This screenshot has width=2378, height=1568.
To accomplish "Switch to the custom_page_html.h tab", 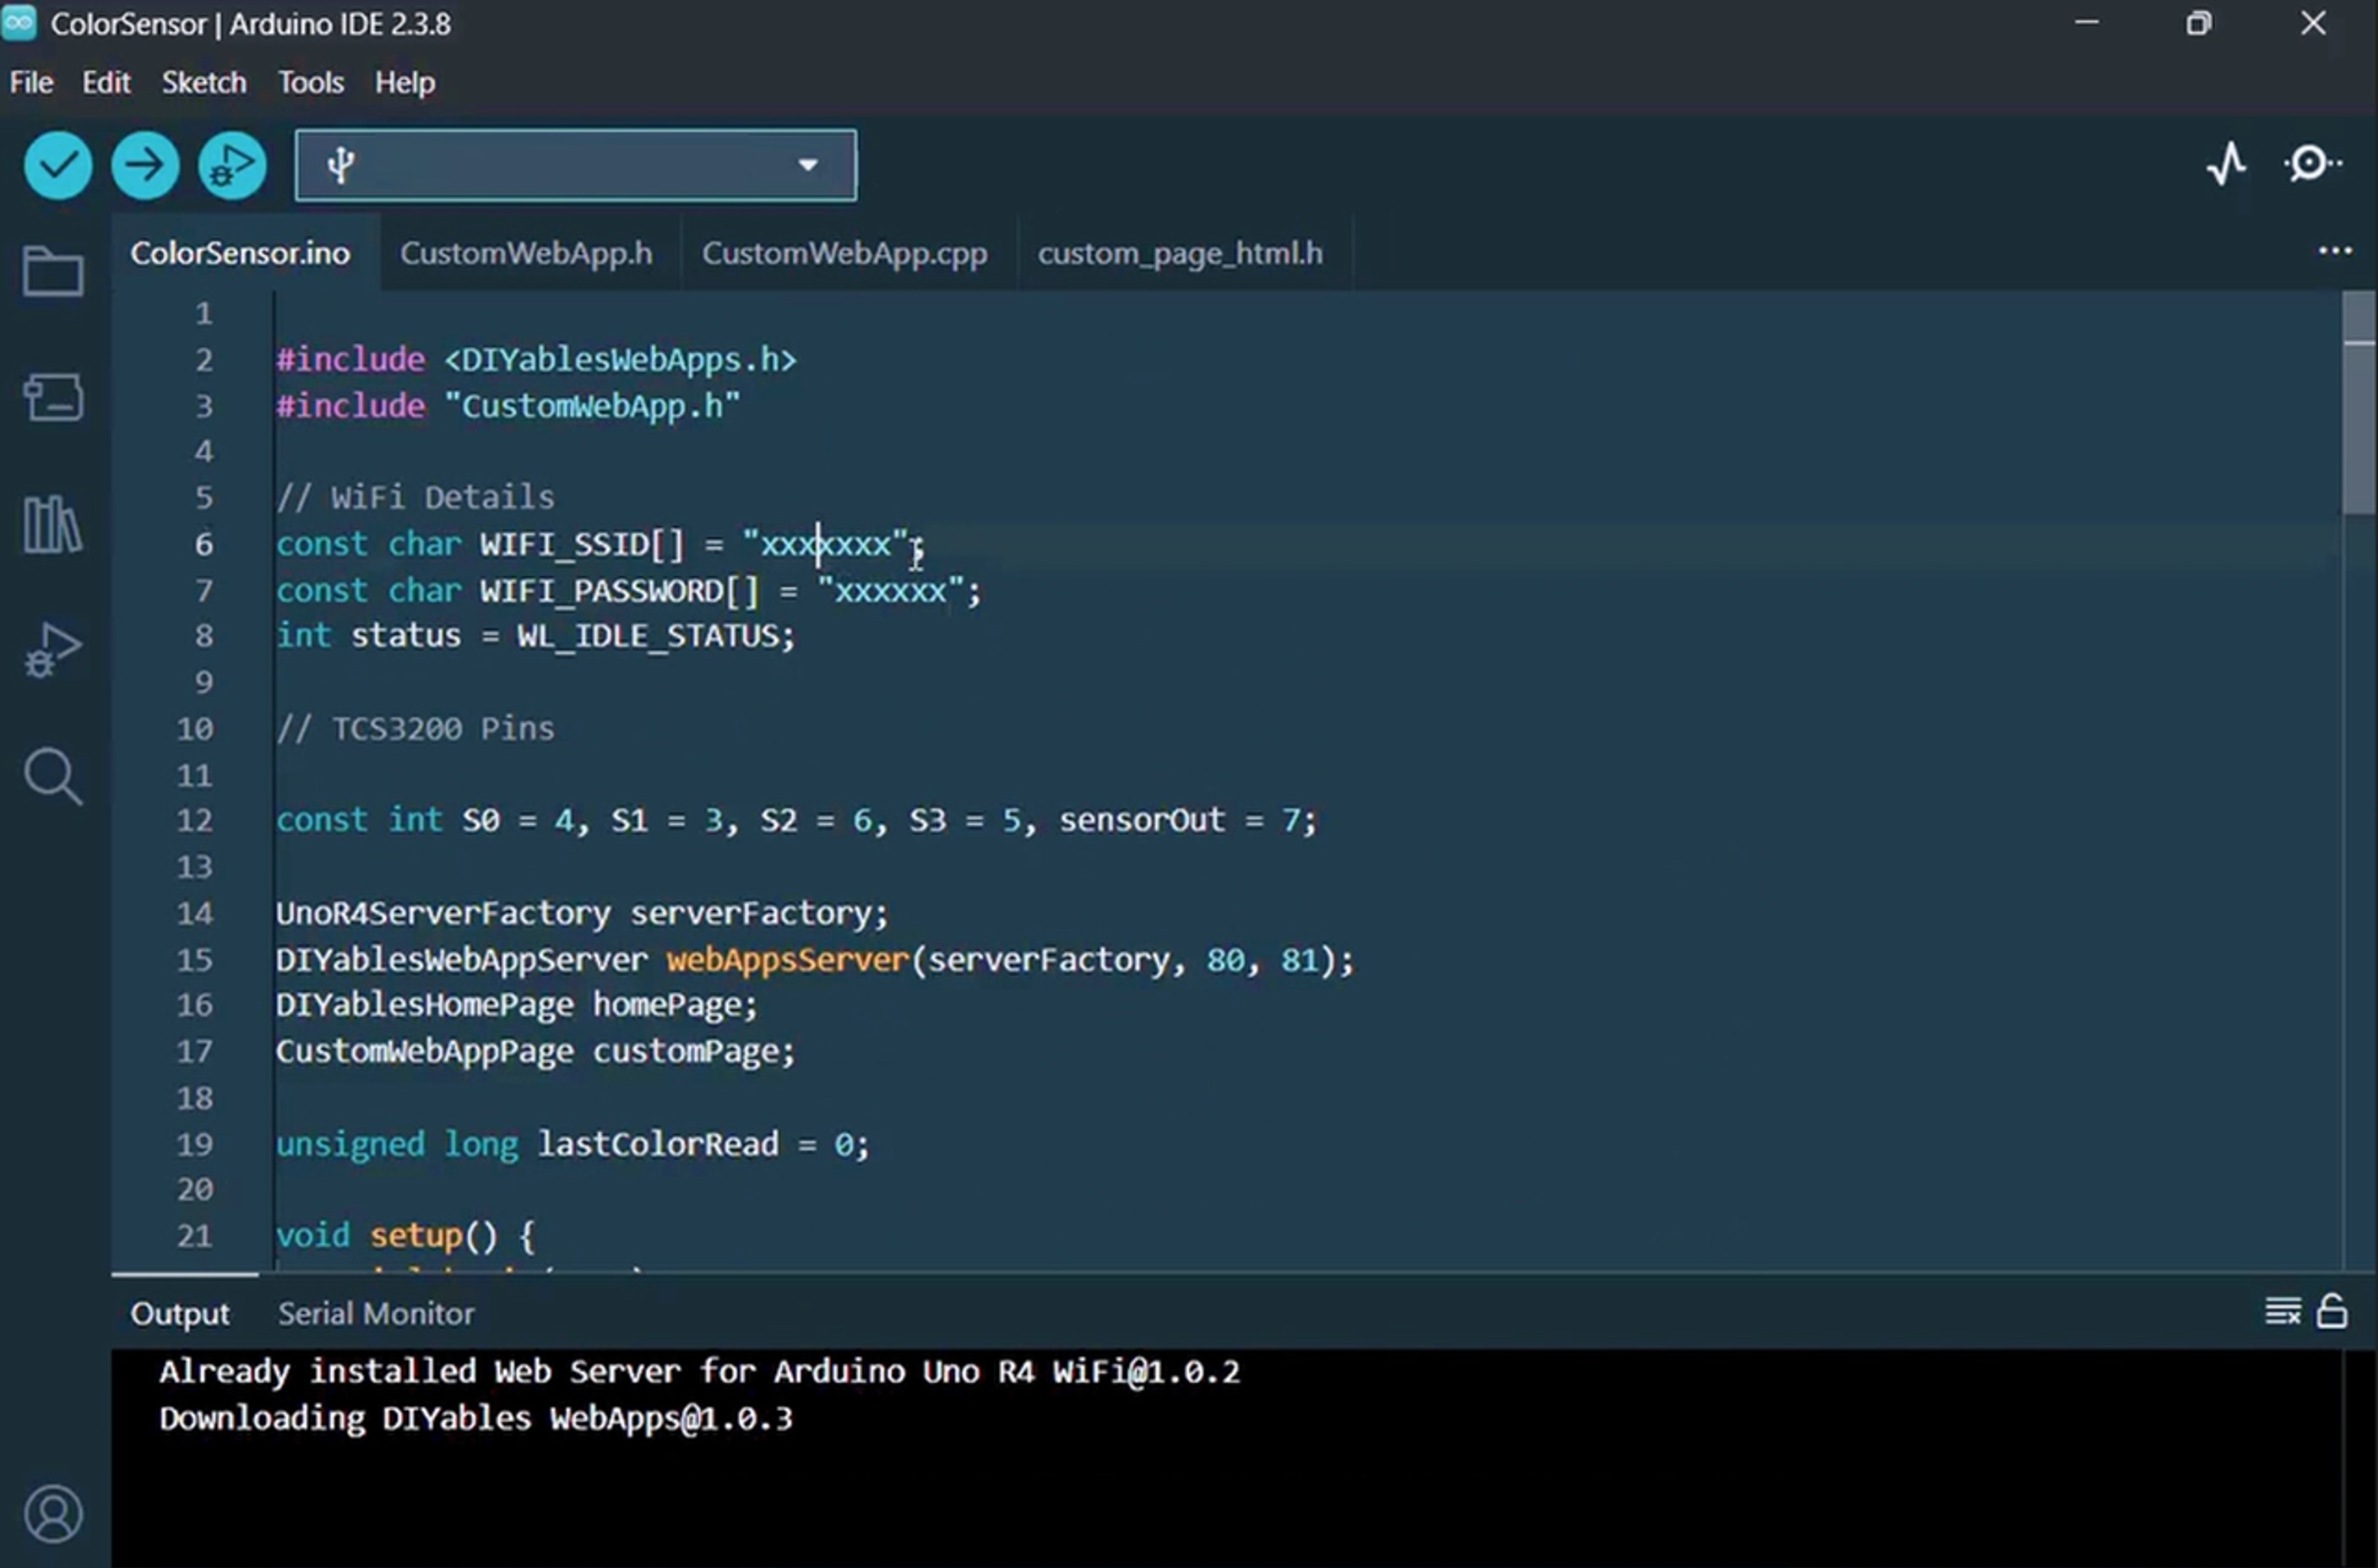I will click(1180, 253).
